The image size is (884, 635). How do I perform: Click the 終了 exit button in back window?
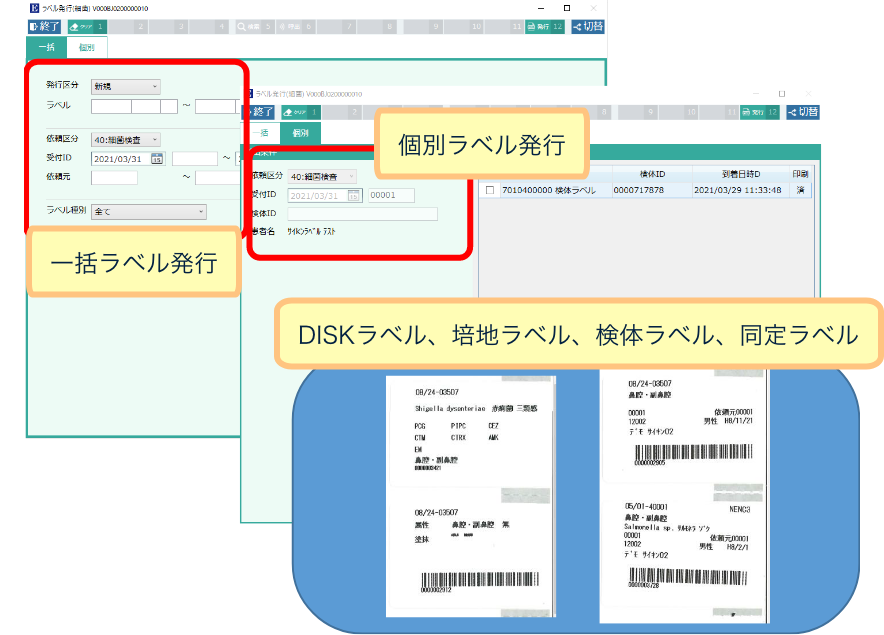pos(44,27)
